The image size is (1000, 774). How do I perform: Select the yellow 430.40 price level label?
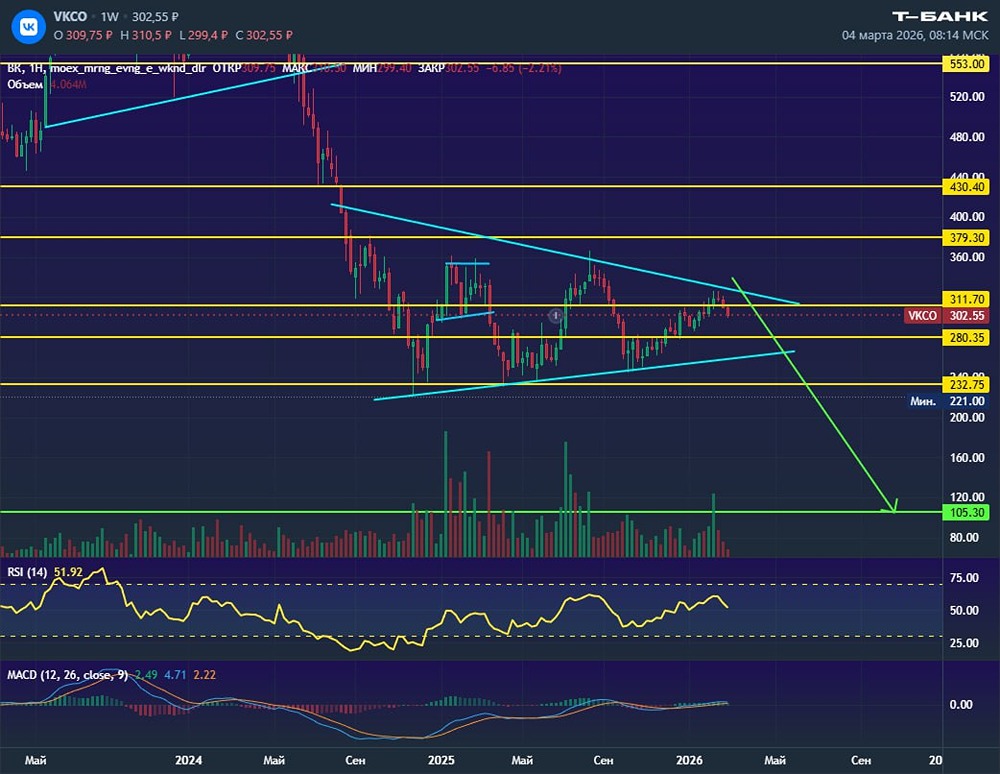(966, 187)
